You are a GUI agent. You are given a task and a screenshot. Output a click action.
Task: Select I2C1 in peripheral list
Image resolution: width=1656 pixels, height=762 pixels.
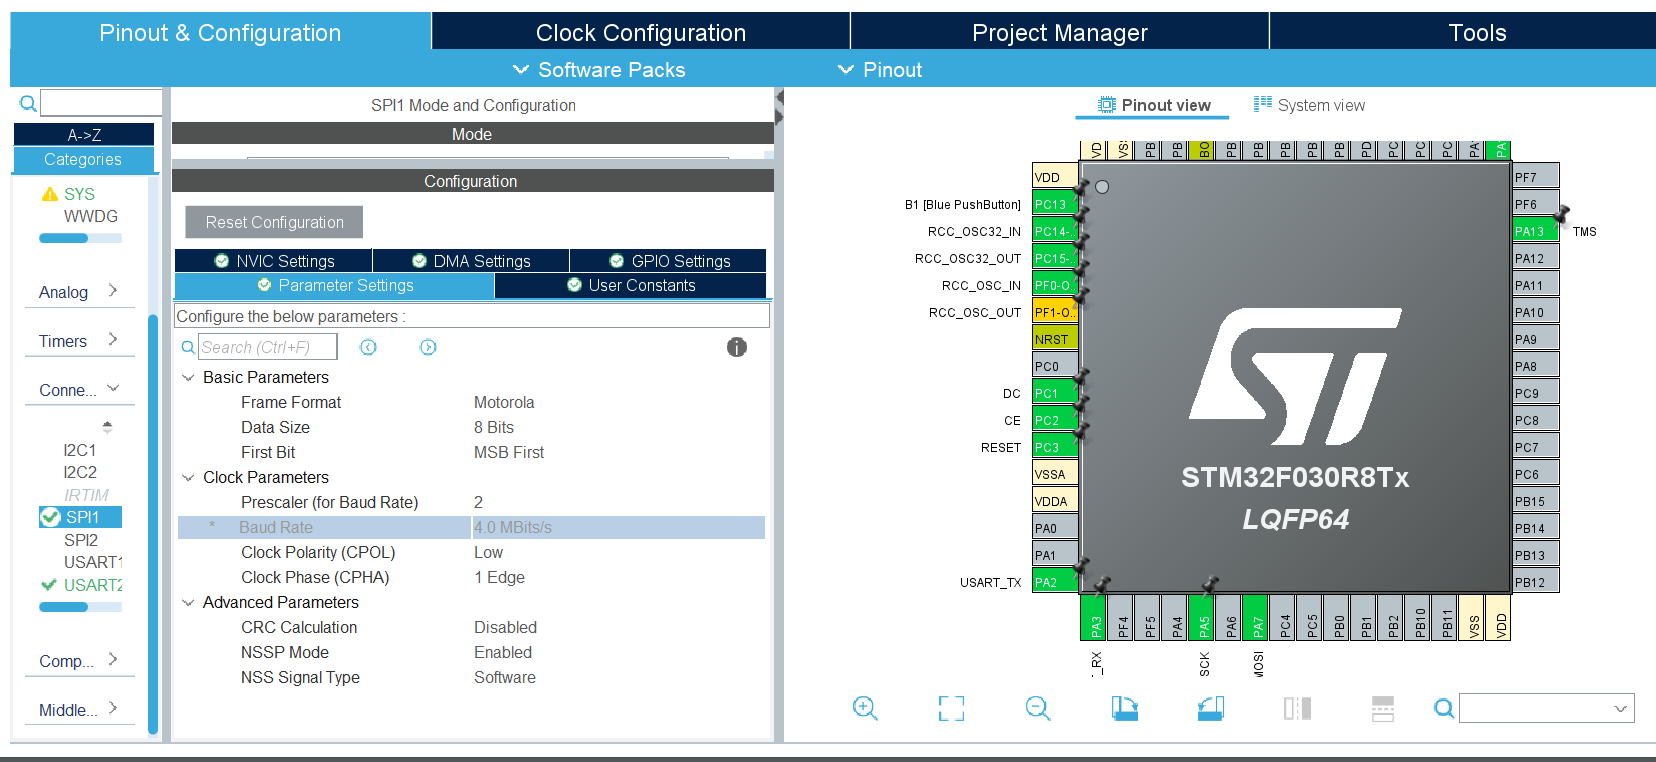pyautogui.click(x=80, y=450)
